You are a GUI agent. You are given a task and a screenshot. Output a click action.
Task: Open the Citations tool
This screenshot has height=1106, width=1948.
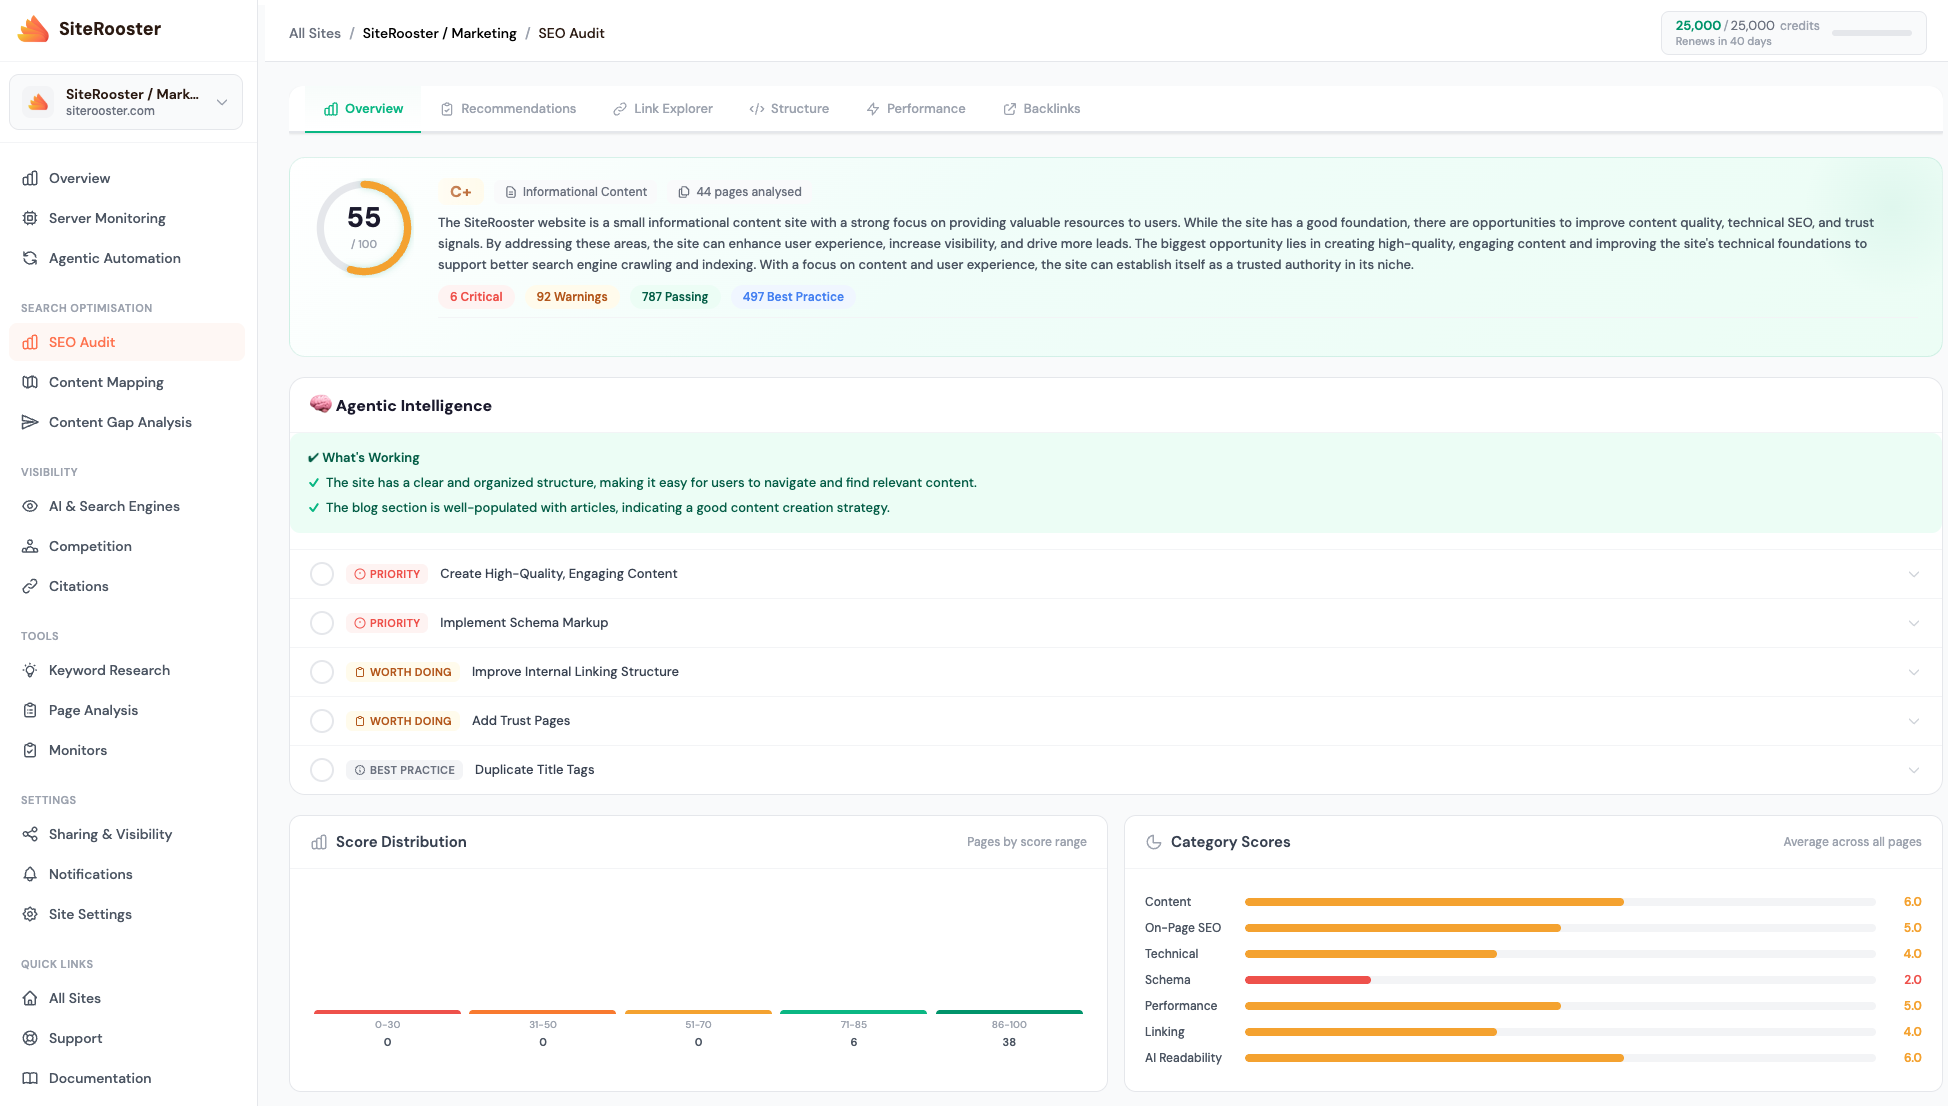click(x=78, y=586)
